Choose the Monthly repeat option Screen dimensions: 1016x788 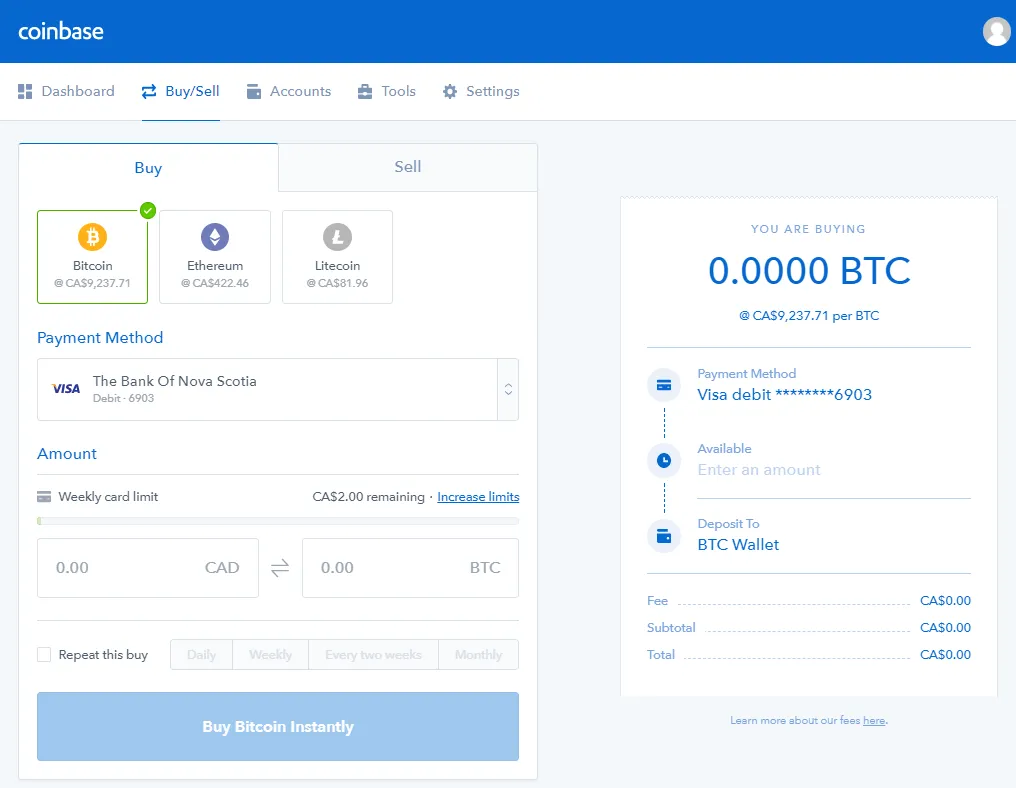pos(478,655)
